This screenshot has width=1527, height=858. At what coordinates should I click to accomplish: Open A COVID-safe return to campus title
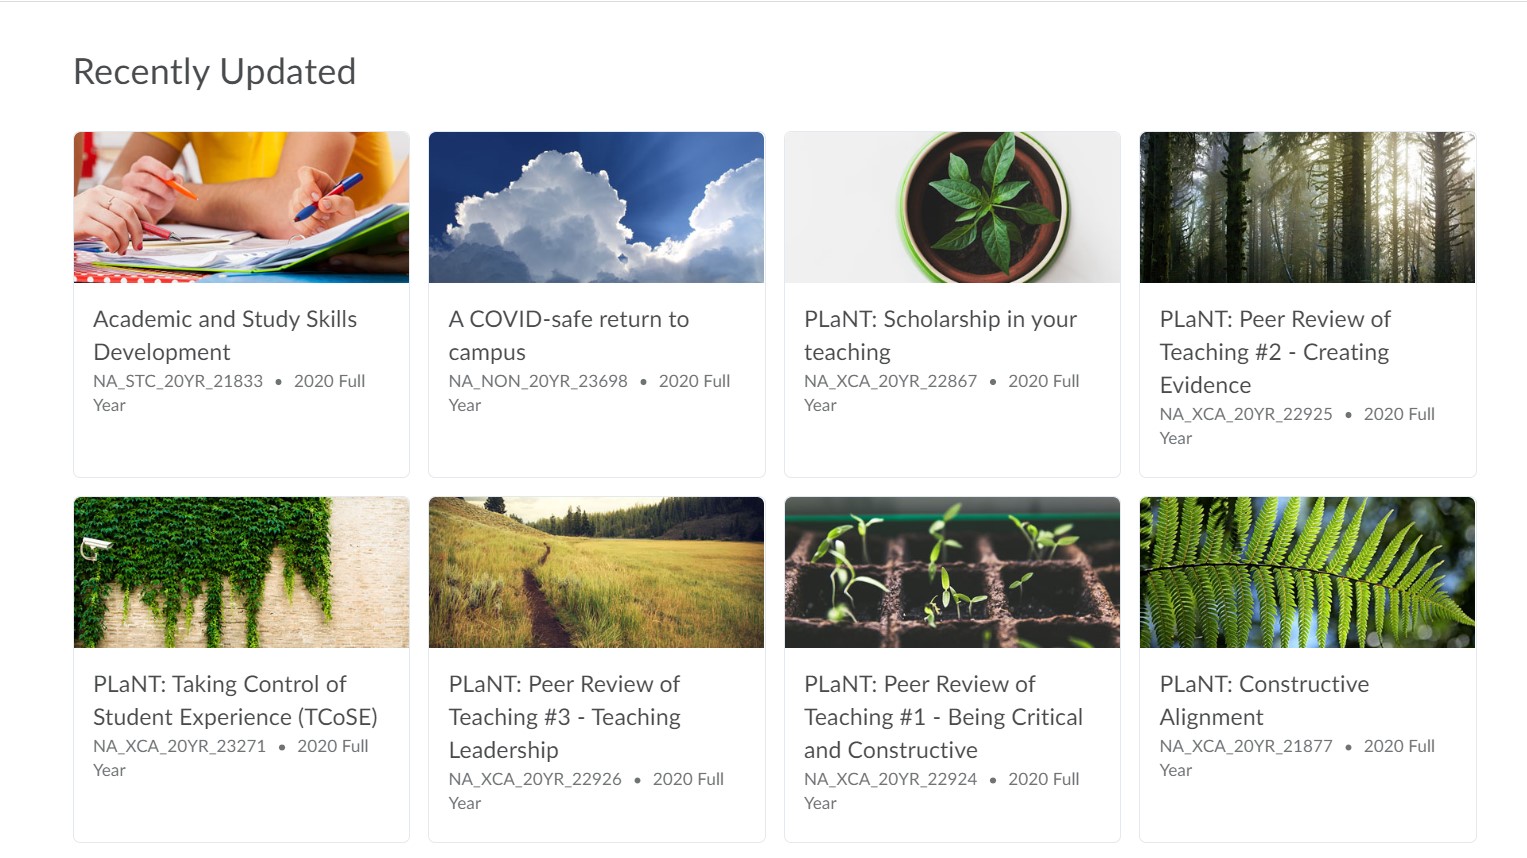(569, 335)
